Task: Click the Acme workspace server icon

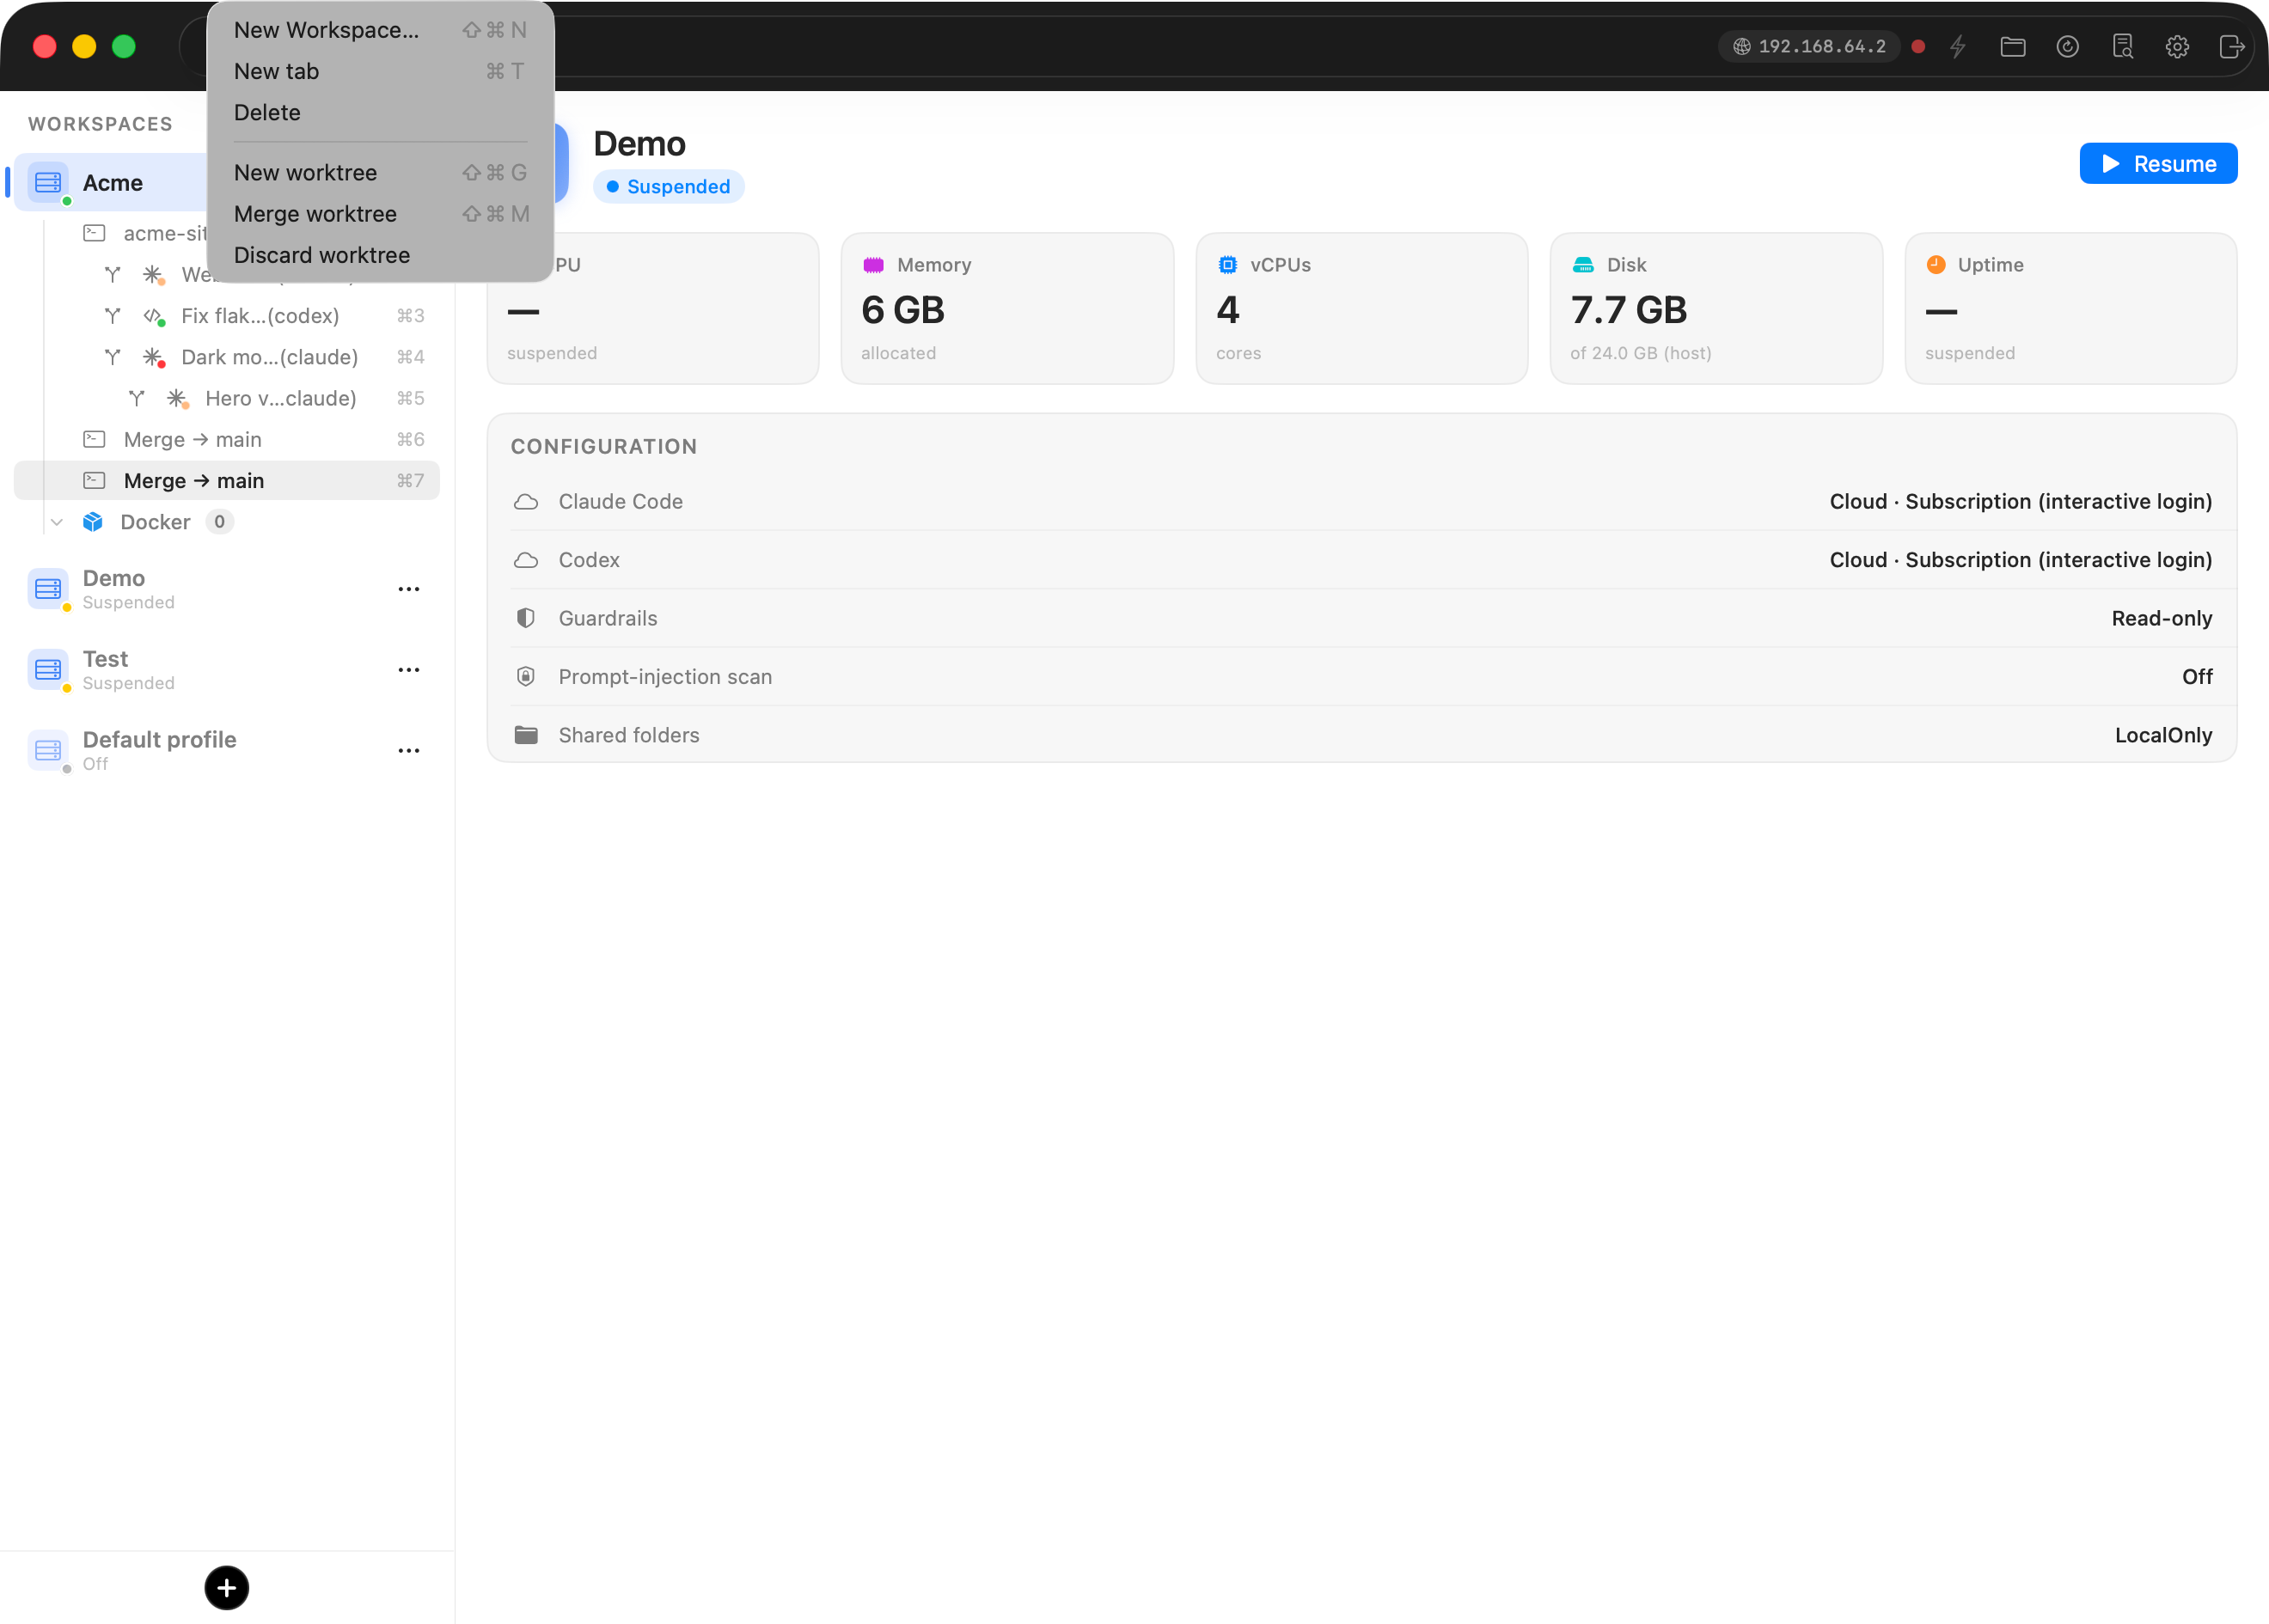Action: pos(48,183)
